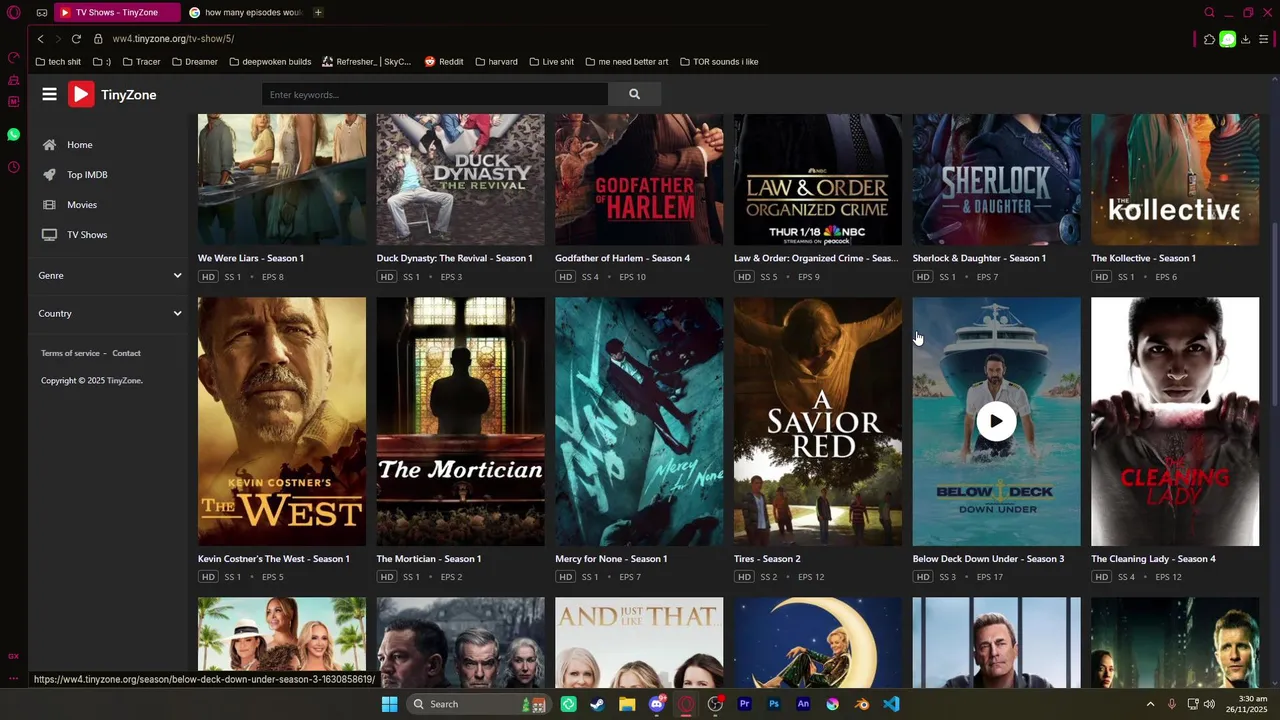Open the Refresher_ | SkyC... bookmark
This screenshot has height=720, width=1280.
tap(366, 62)
